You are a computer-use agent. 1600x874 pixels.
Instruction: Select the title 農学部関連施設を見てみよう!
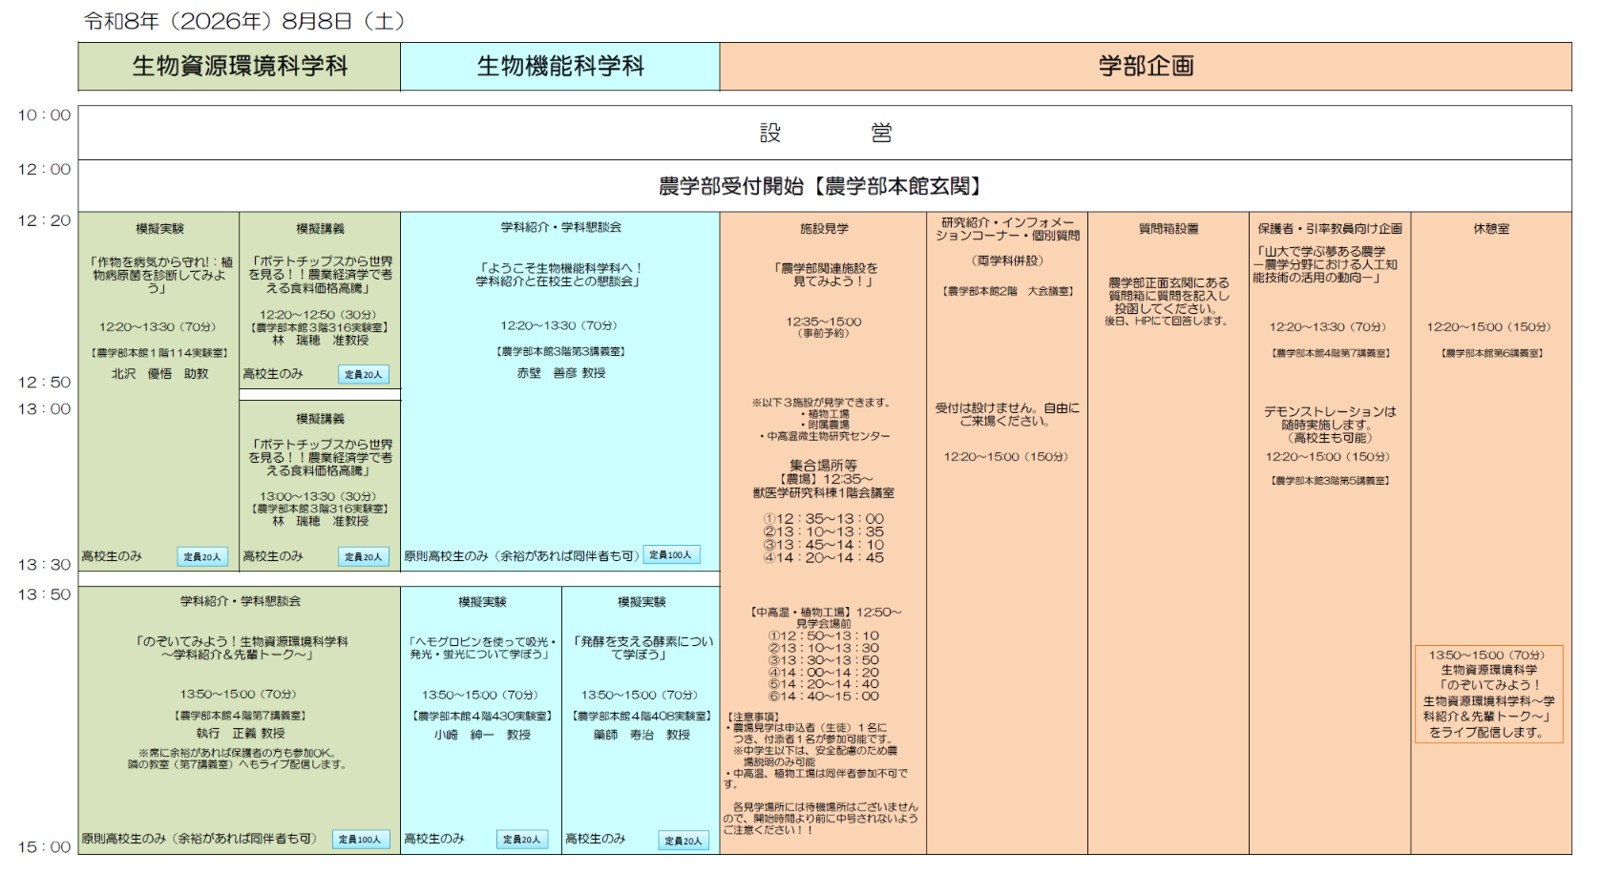pyautogui.click(x=824, y=275)
